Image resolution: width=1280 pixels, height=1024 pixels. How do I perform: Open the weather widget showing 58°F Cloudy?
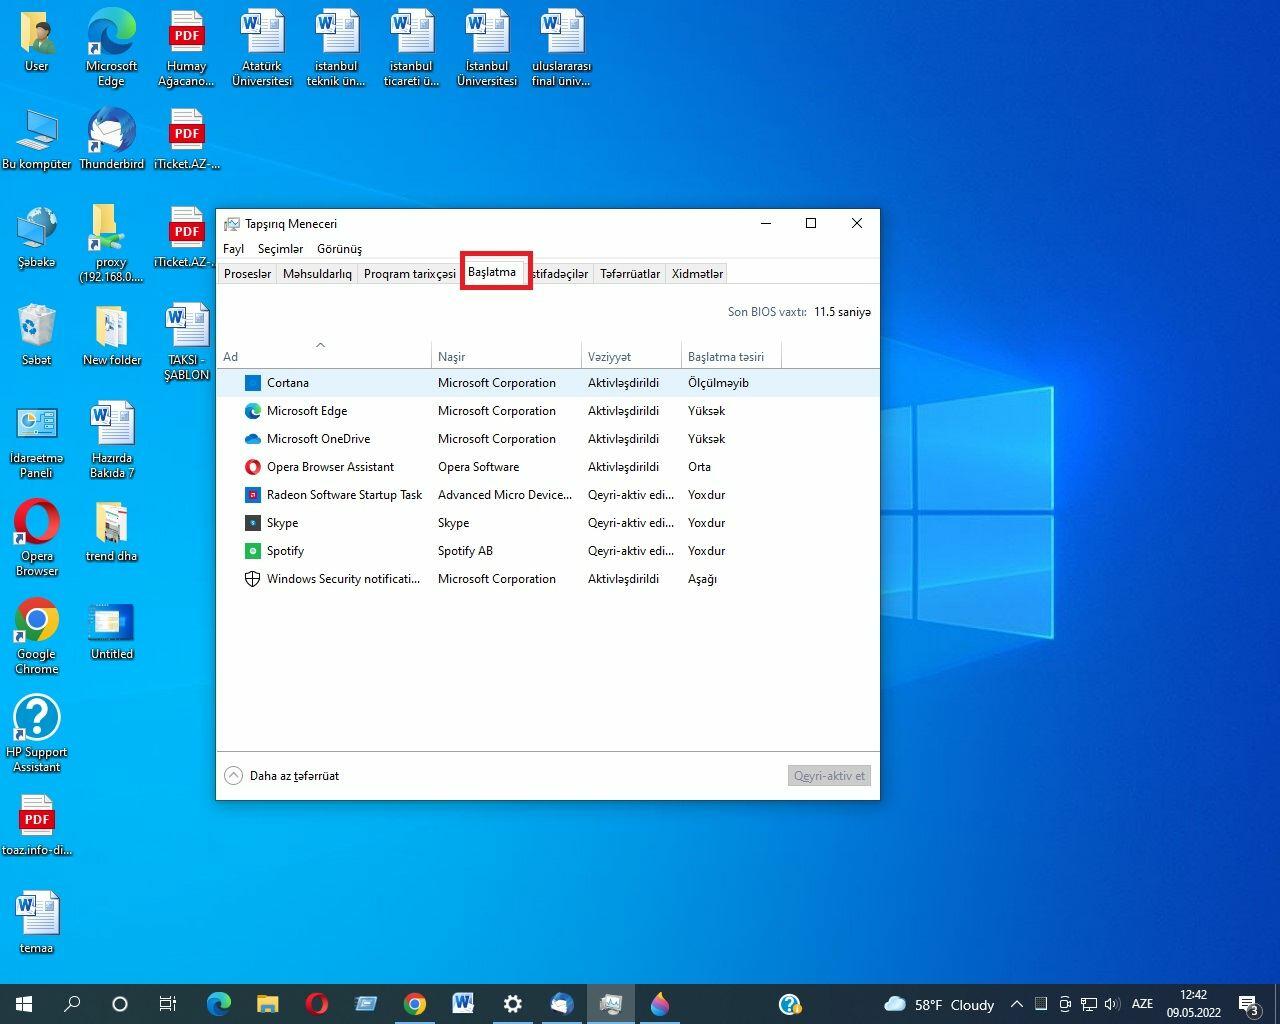click(939, 1004)
